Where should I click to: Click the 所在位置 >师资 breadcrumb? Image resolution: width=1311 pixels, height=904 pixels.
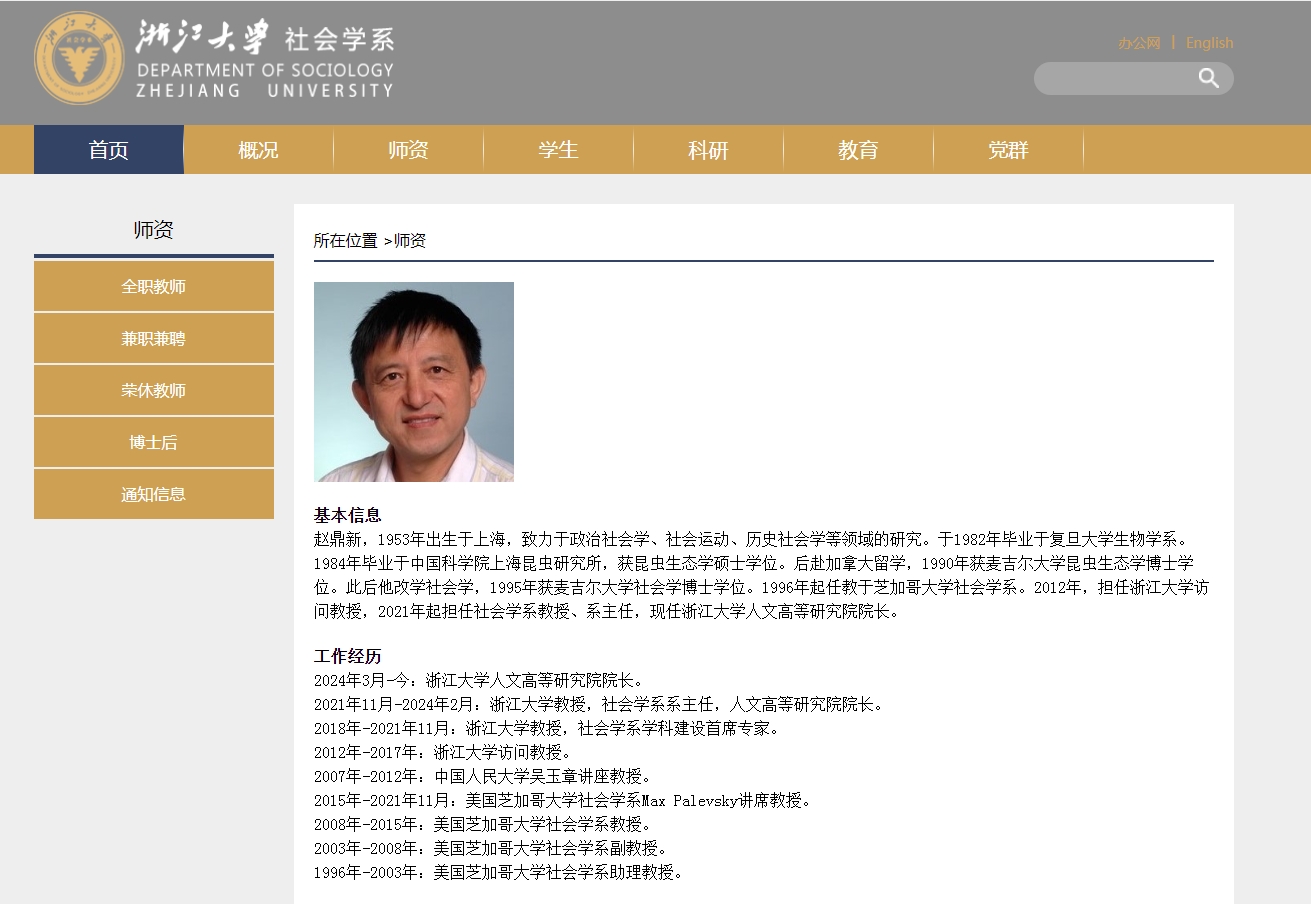point(370,241)
